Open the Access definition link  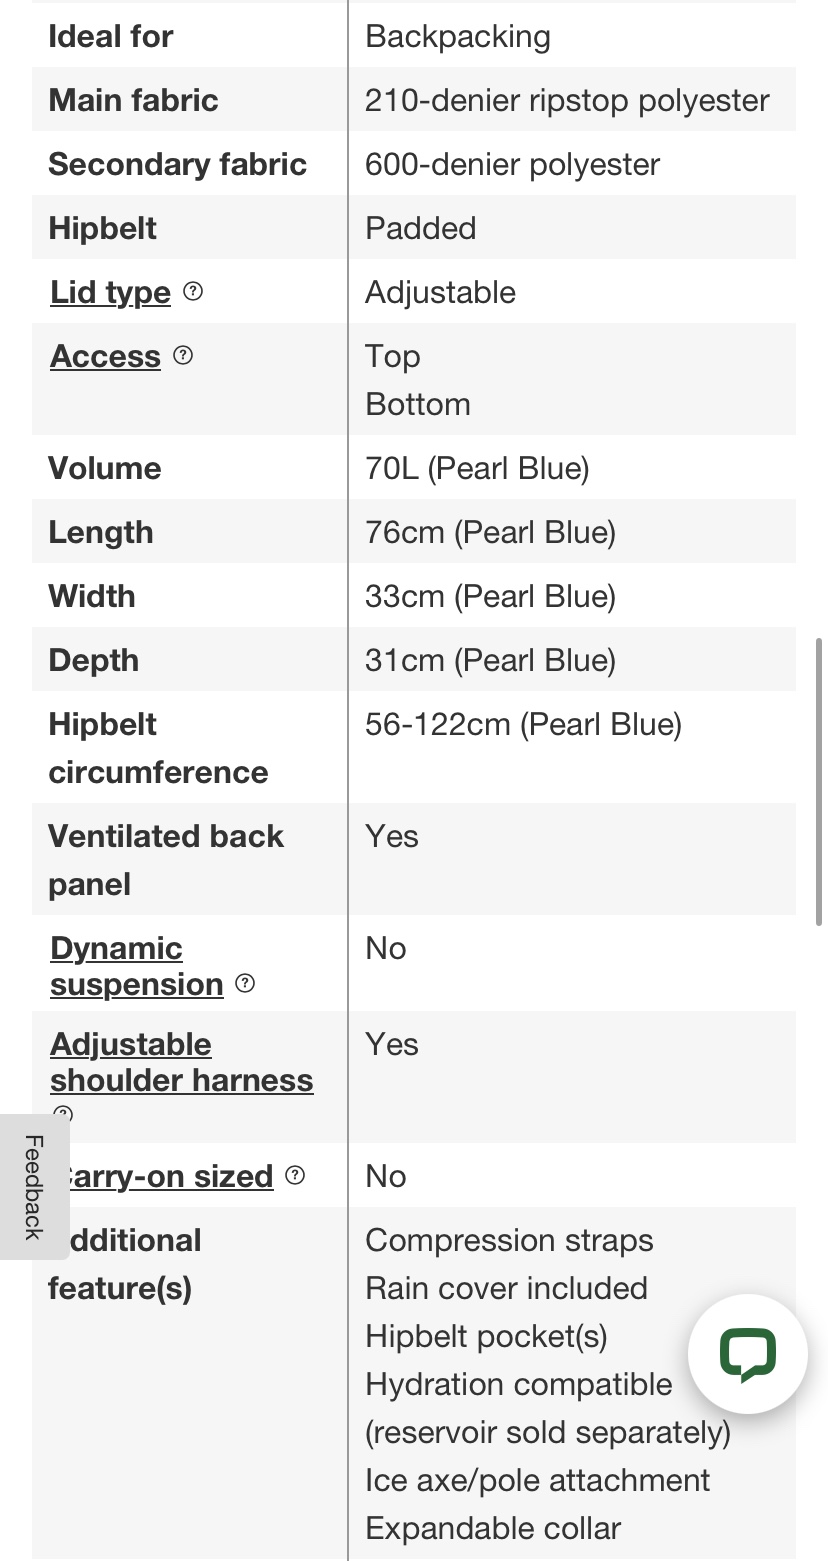tap(105, 356)
